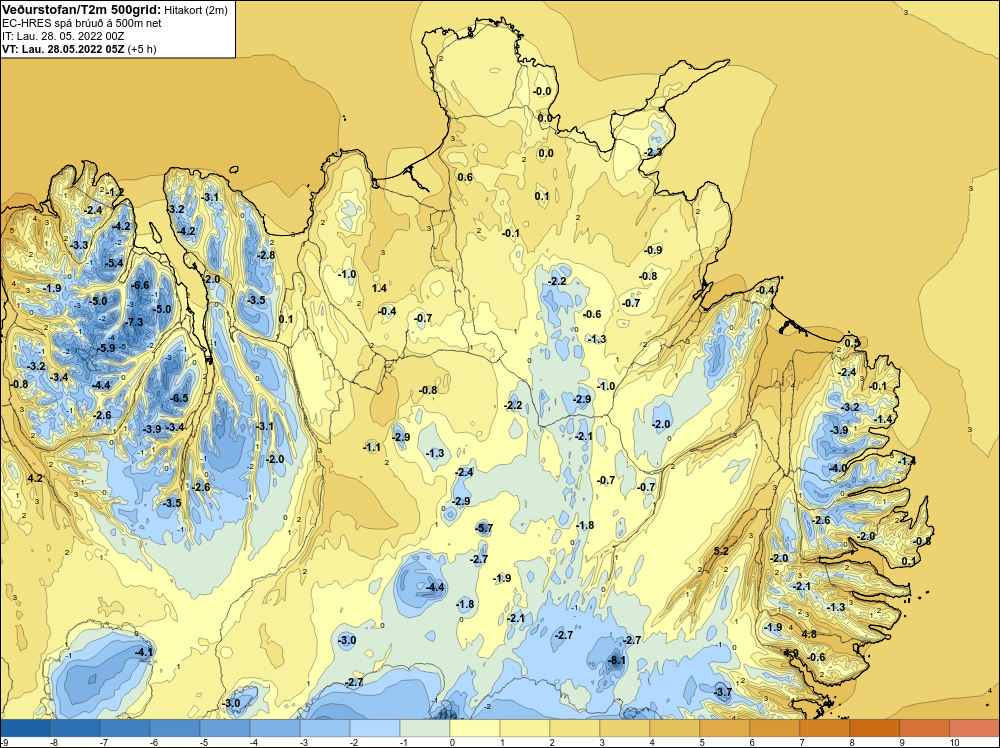
Task: Select the legend swatch between 0 and 1
Action: tap(475, 728)
